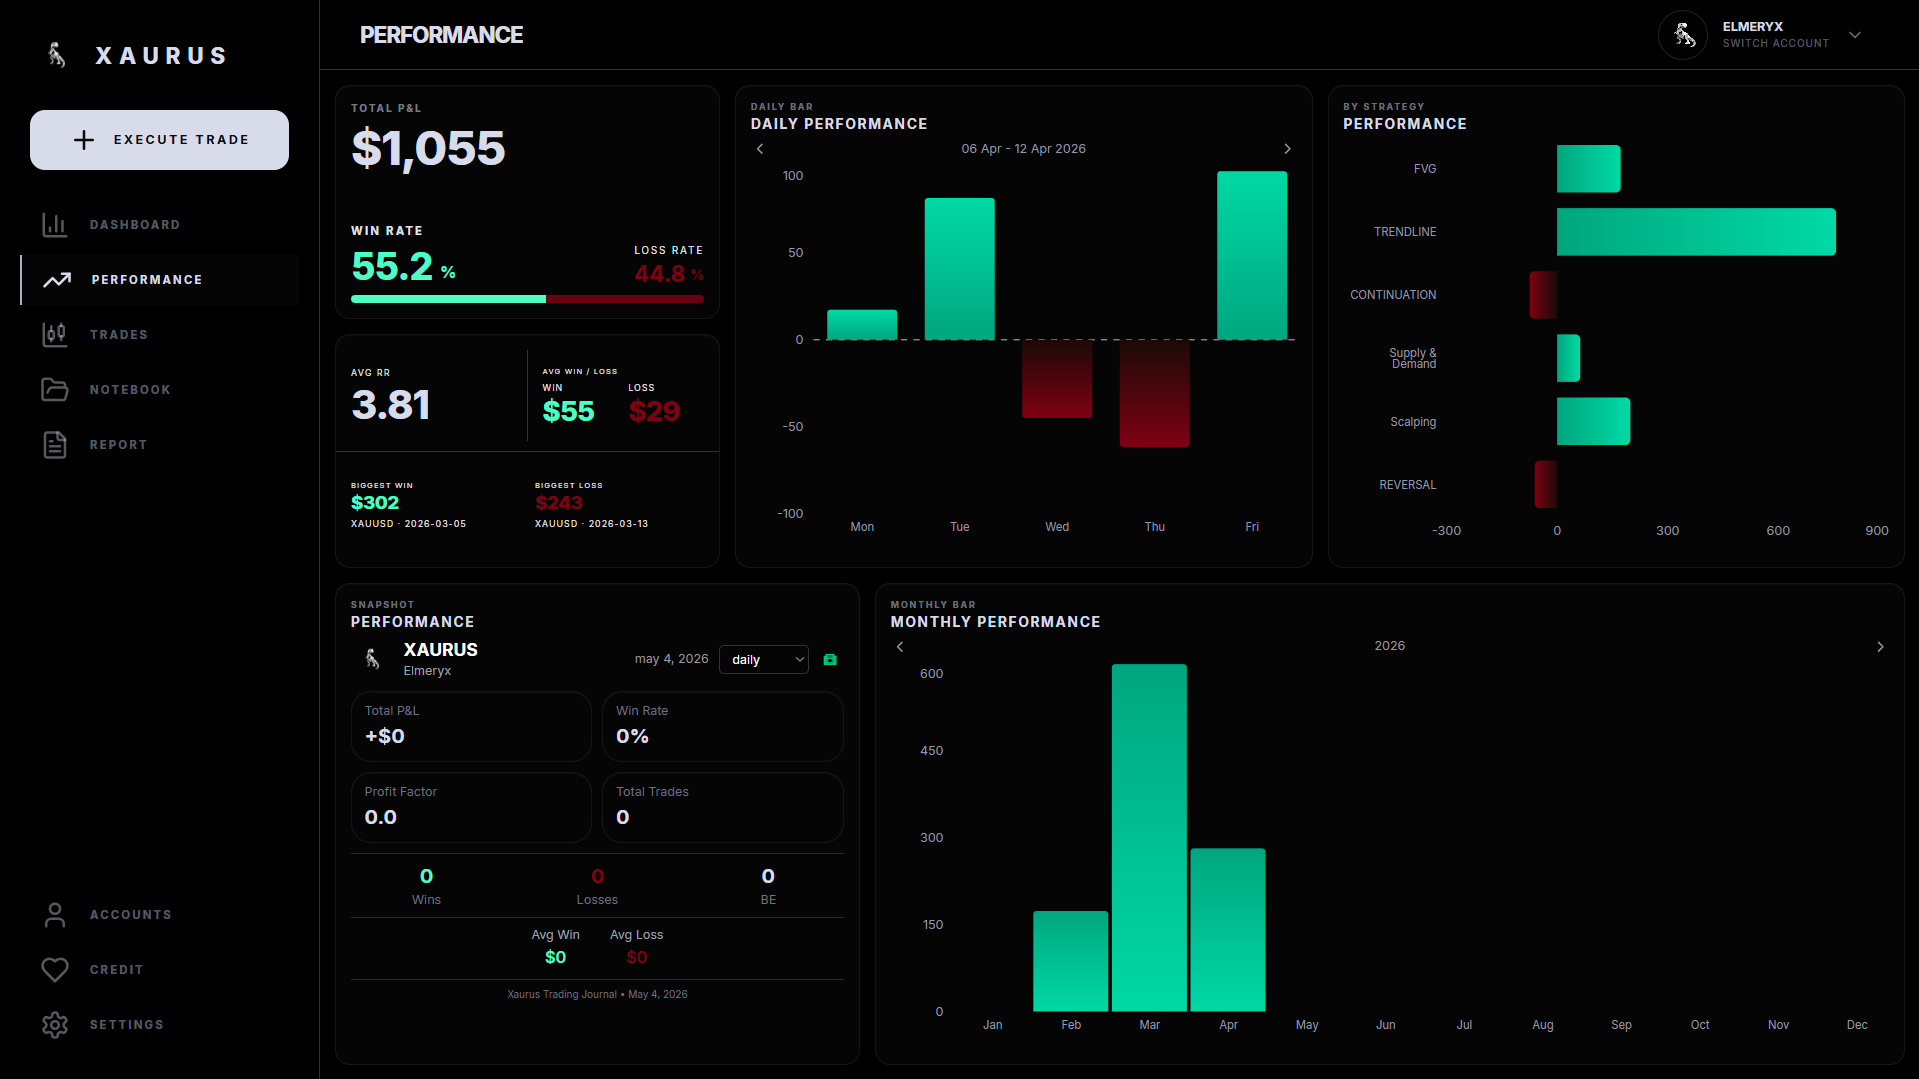Click the $1,055 Total P&L value
Image resolution: width=1919 pixels, height=1079 pixels.
pyautogui.click(x=428, y=149)
